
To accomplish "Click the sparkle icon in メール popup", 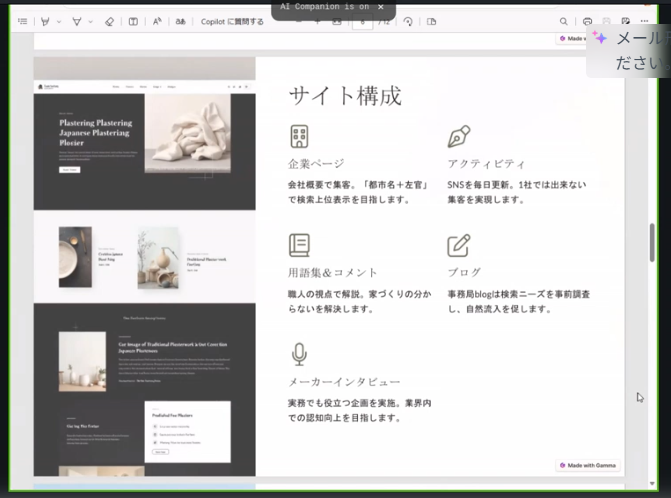I will (600, 38).
